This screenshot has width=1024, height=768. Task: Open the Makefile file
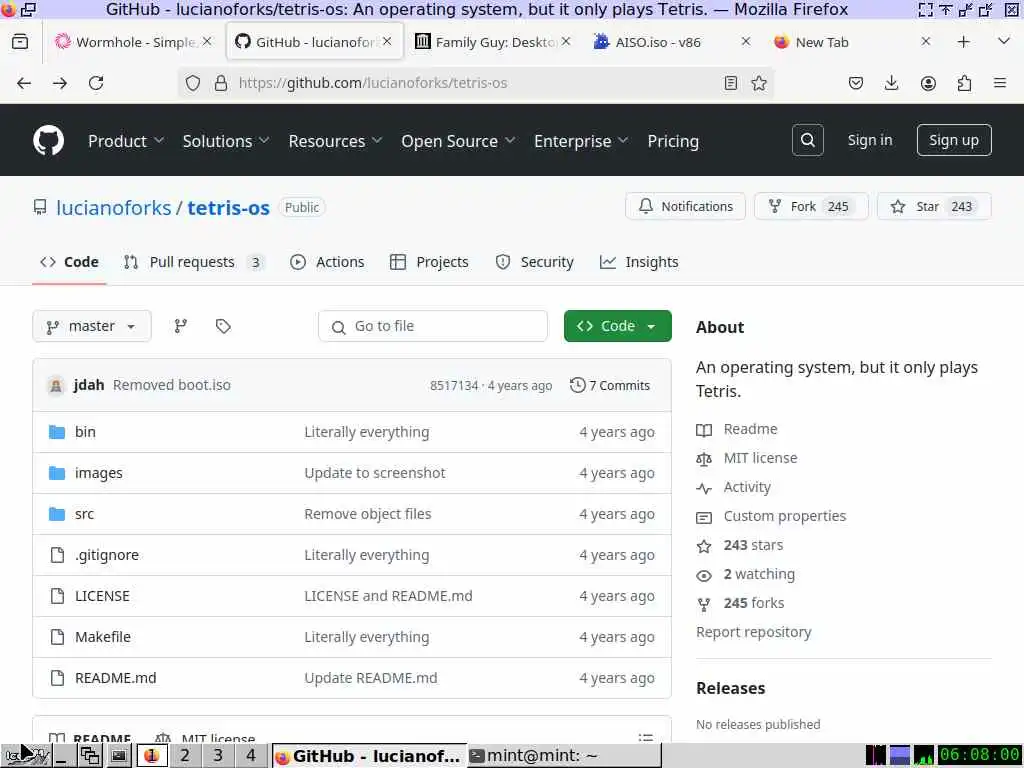pyautogui.click(x=103, y=637)
